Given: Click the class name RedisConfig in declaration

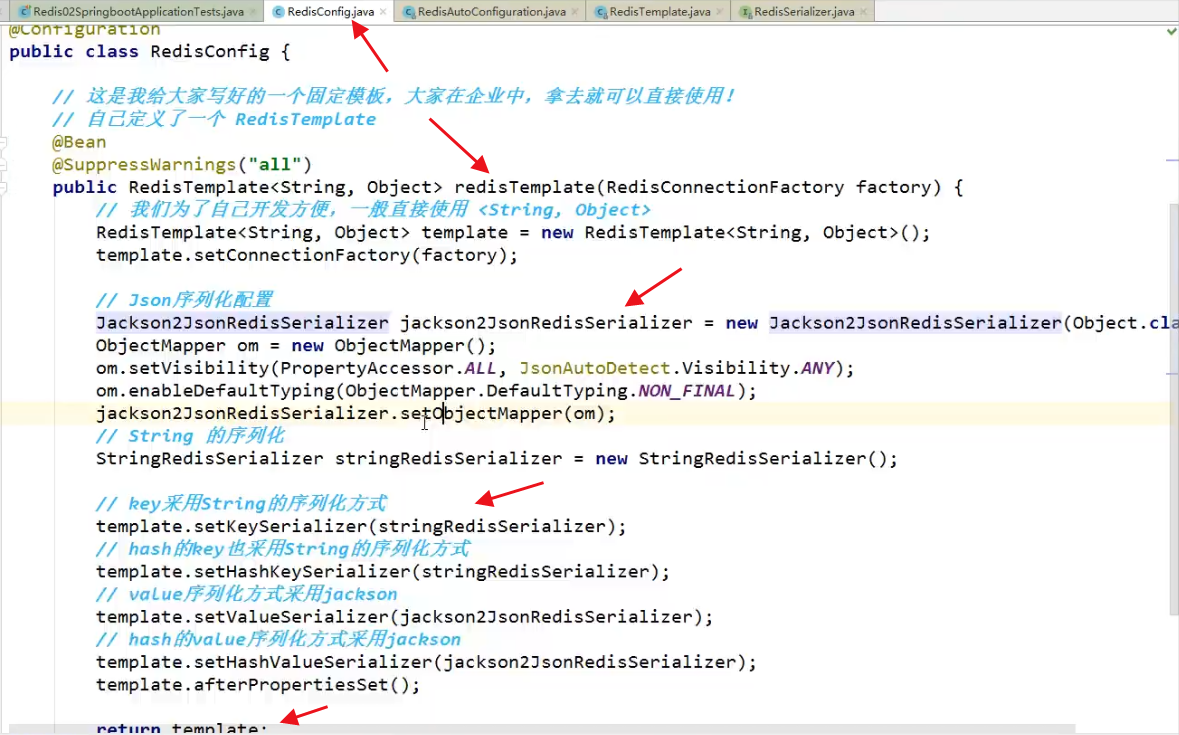Looking at the screenshot, I should pyautogui.click(x=210, y=52).
